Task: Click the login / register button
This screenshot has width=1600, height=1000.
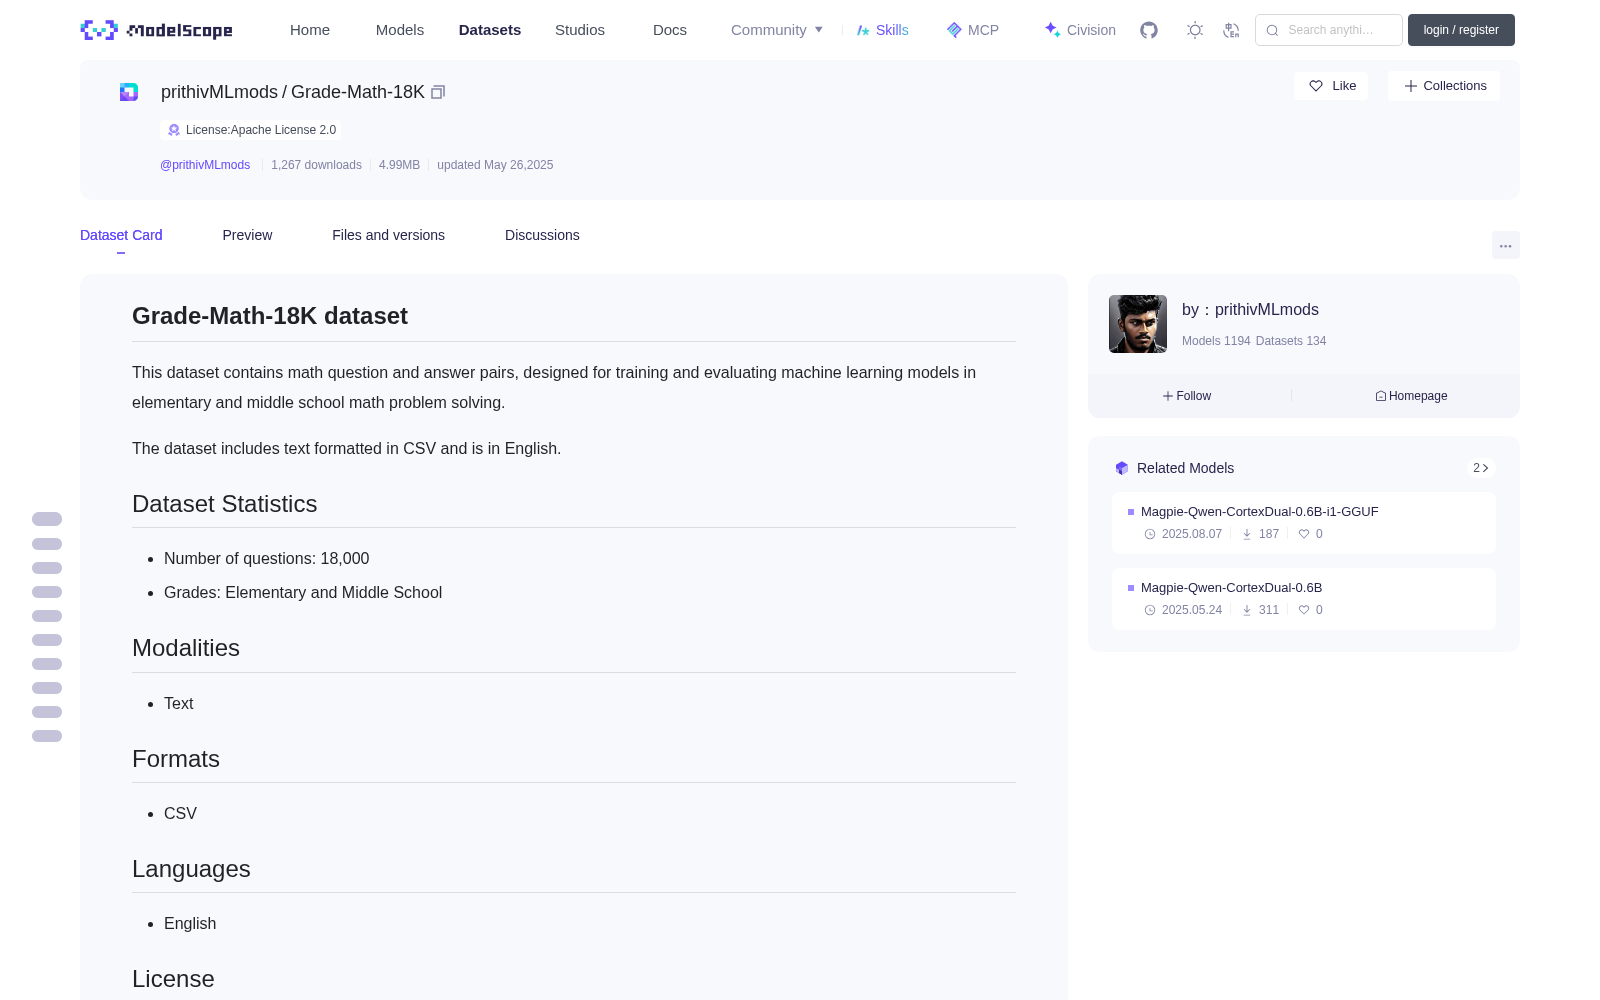Action: click(x=1461, y=30)
